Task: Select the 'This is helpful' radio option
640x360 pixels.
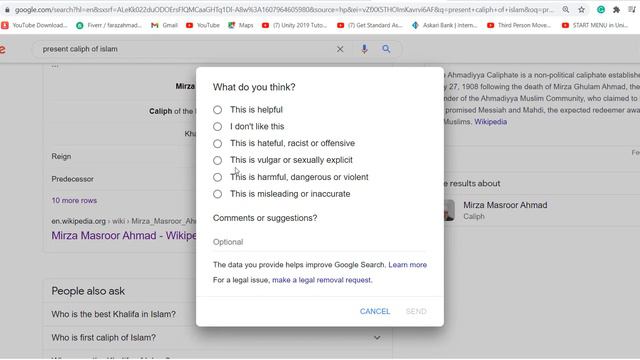Action: pos(218,110)
